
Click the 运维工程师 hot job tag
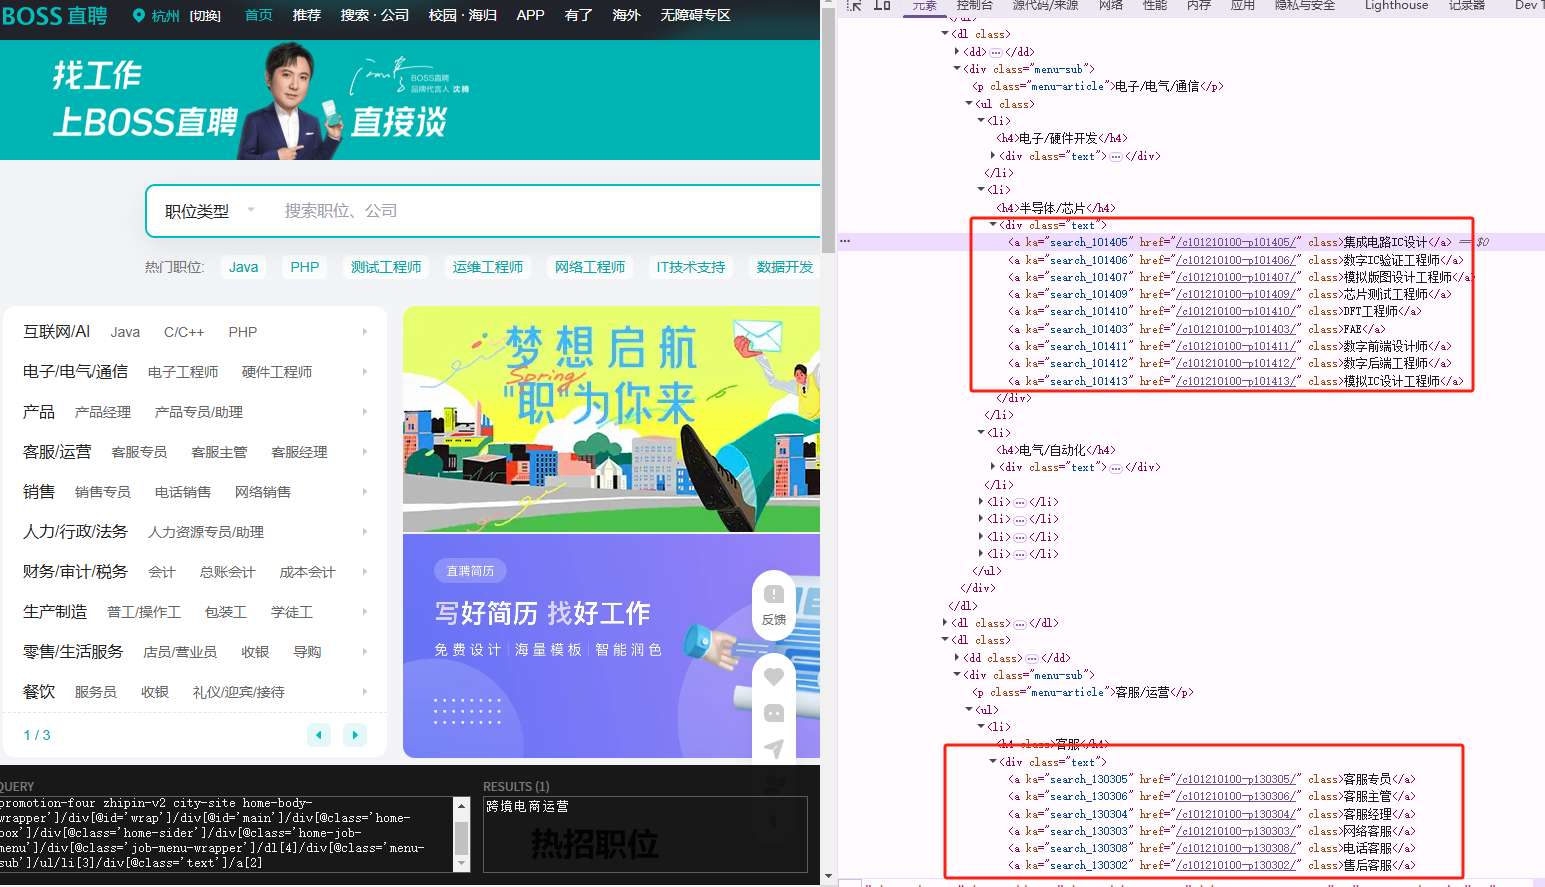488,267
